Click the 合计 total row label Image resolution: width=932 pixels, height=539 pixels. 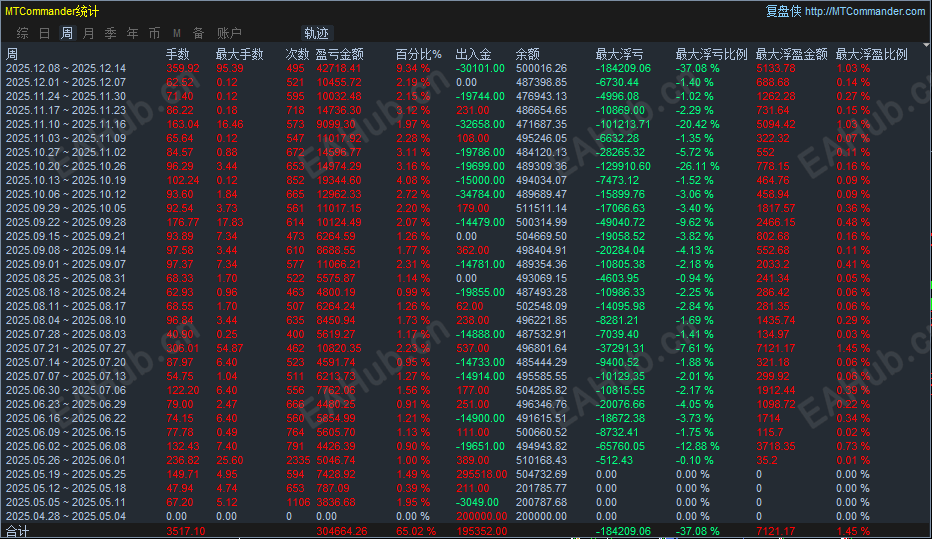click(x=17, y=531)
